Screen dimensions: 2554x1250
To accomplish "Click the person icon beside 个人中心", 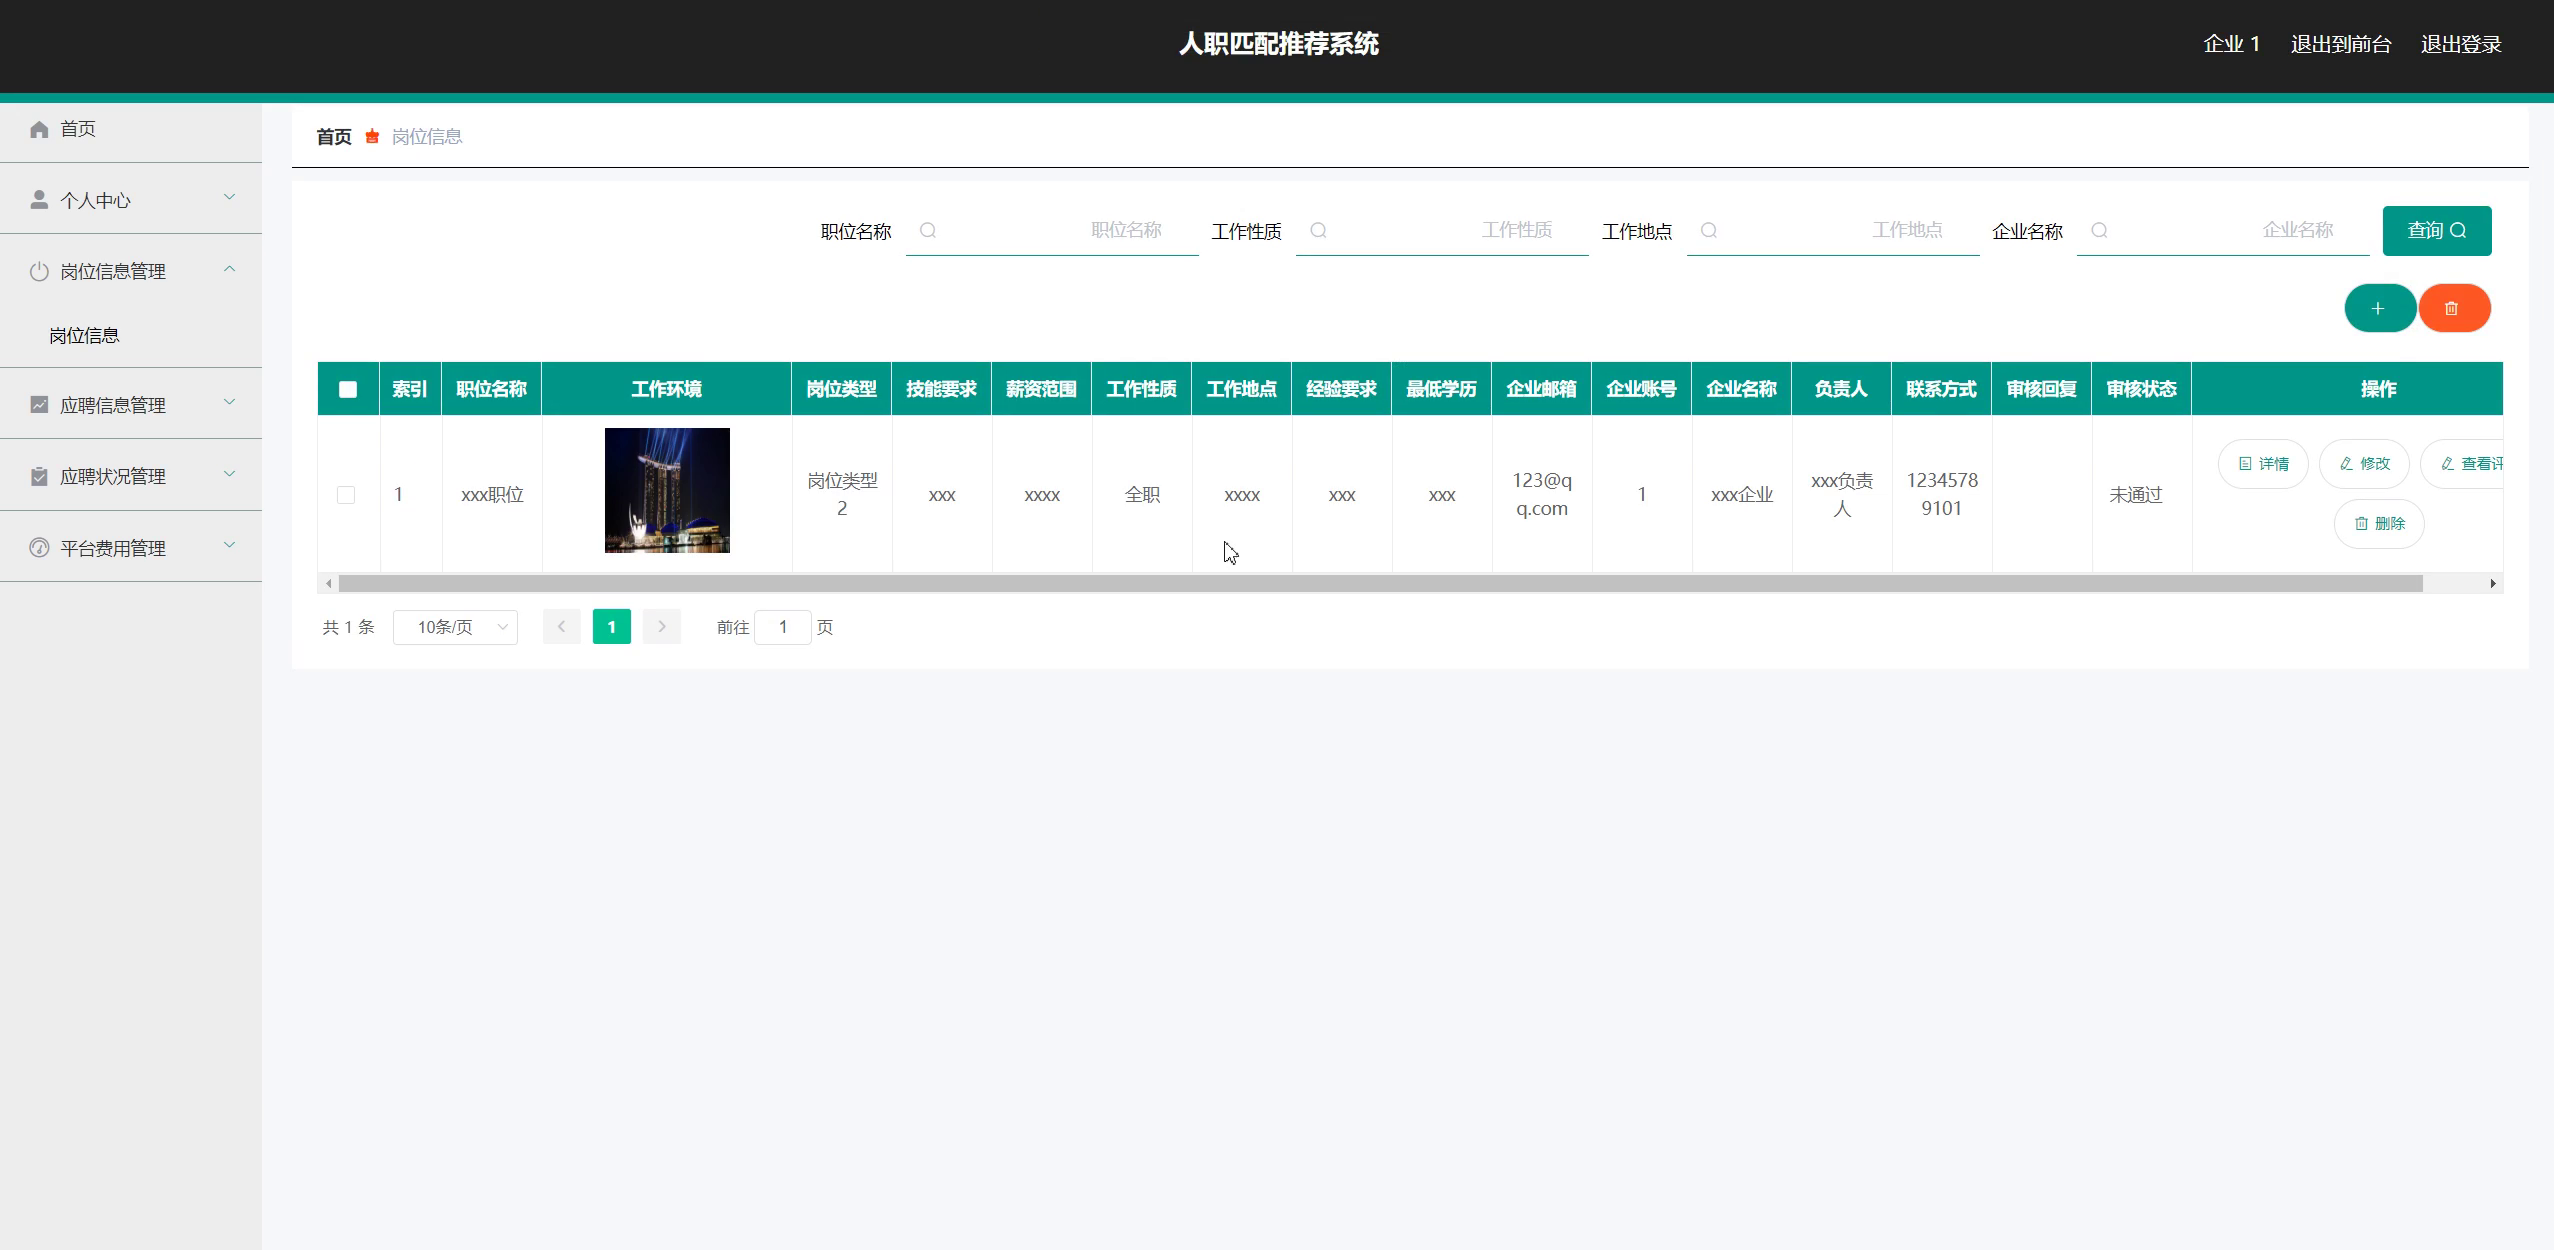I will point(39,200).
